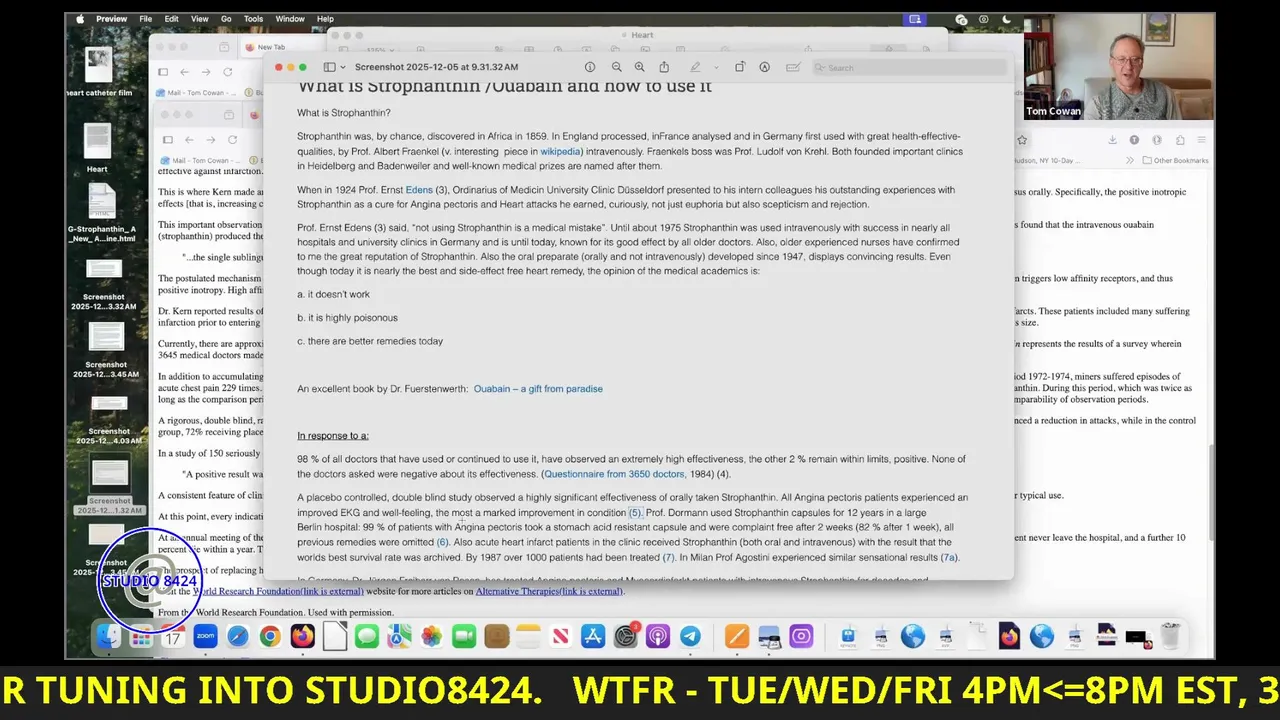Open 'Other Bookmarks' folder in browser
The height and width of the screenshot is (720, 1280).
[1175, 160]
